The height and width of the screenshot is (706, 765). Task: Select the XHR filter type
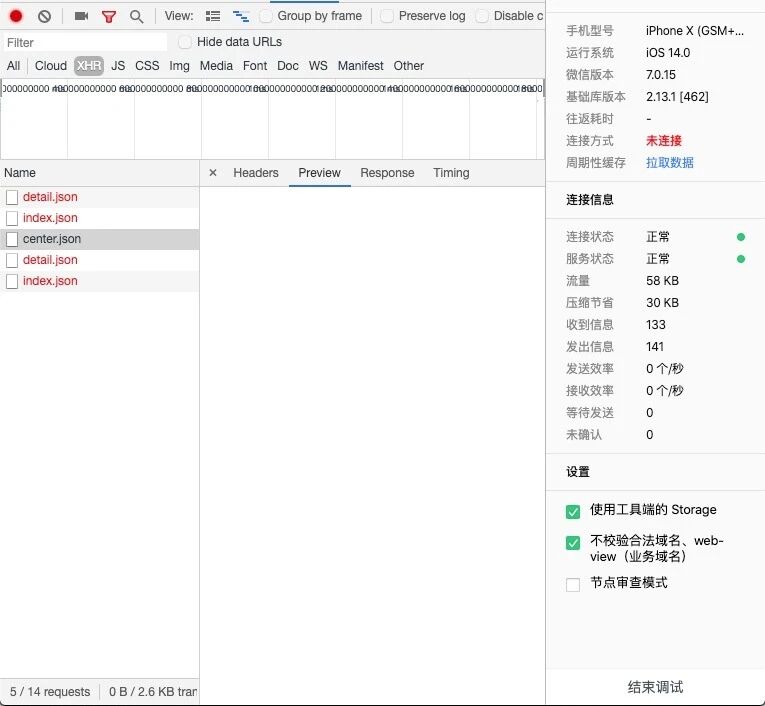89,66
